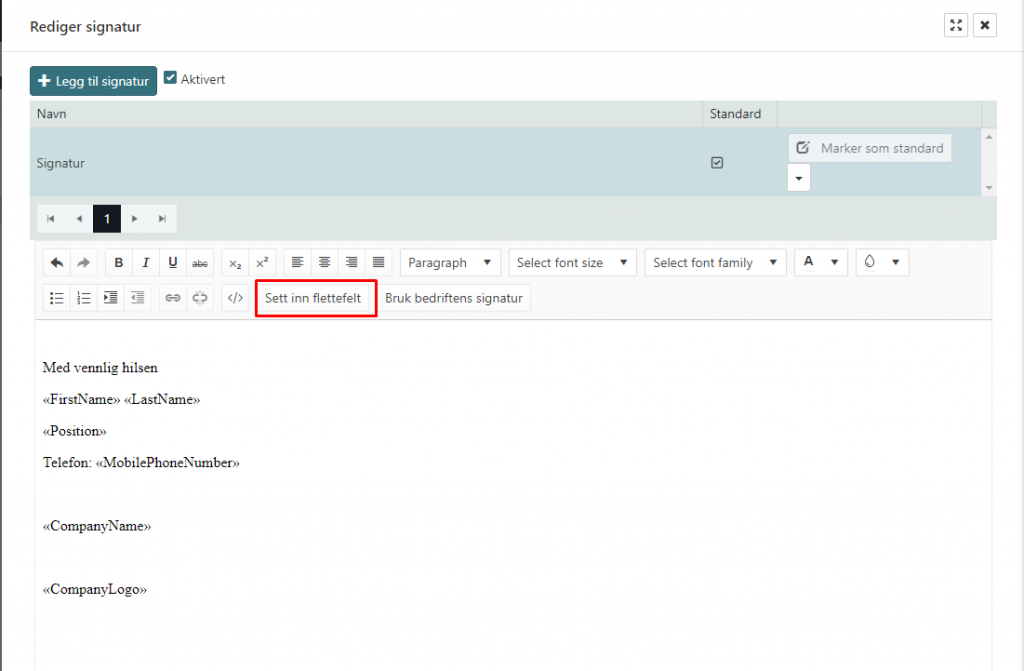Open the view HTML source icon
The width and height of the screenshot is (1024, 671).
click(235, 298)
